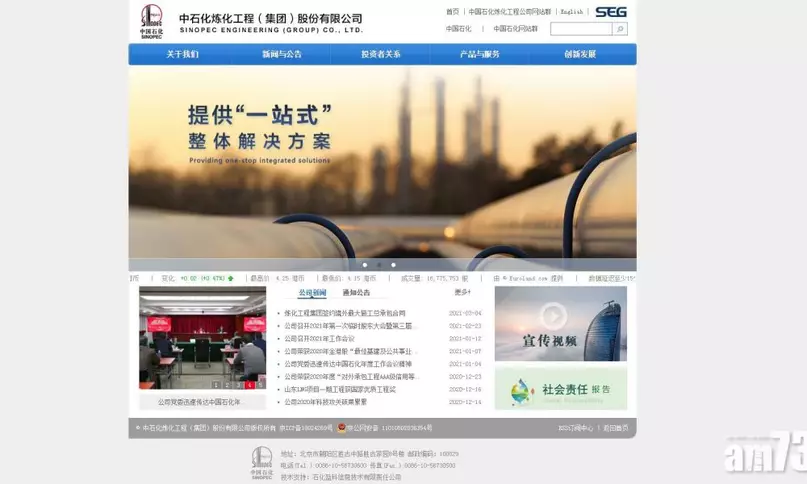Viewport: 807px width, 484px height.
Task: Open 公司召开2021年工作会议 news item
Action: tap(319, 338)
